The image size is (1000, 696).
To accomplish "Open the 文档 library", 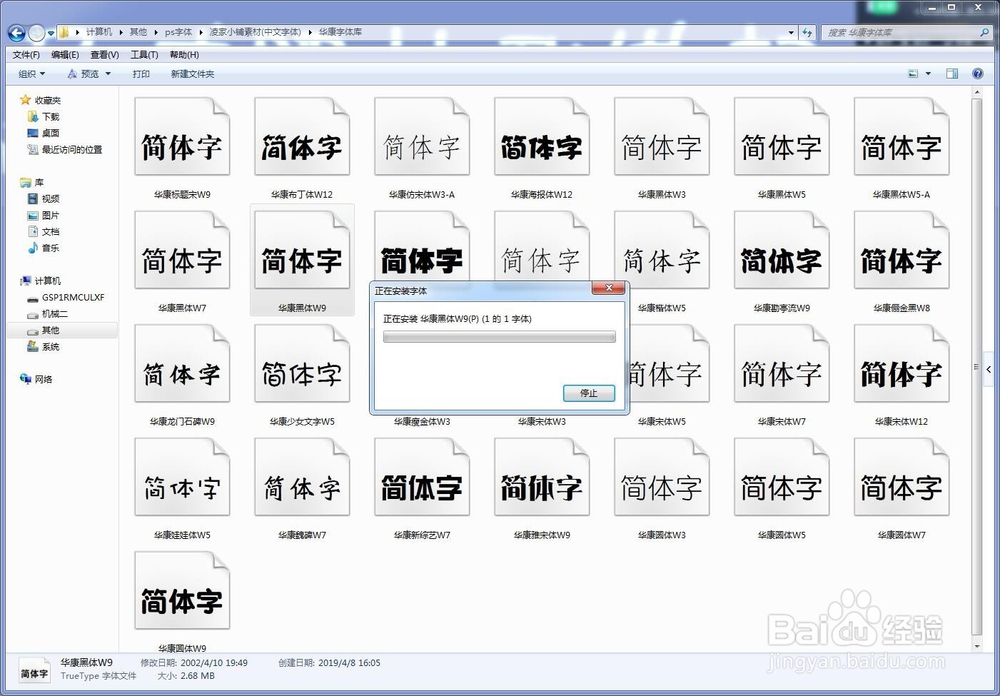I will pyautogui.click(x=50, y=232).
